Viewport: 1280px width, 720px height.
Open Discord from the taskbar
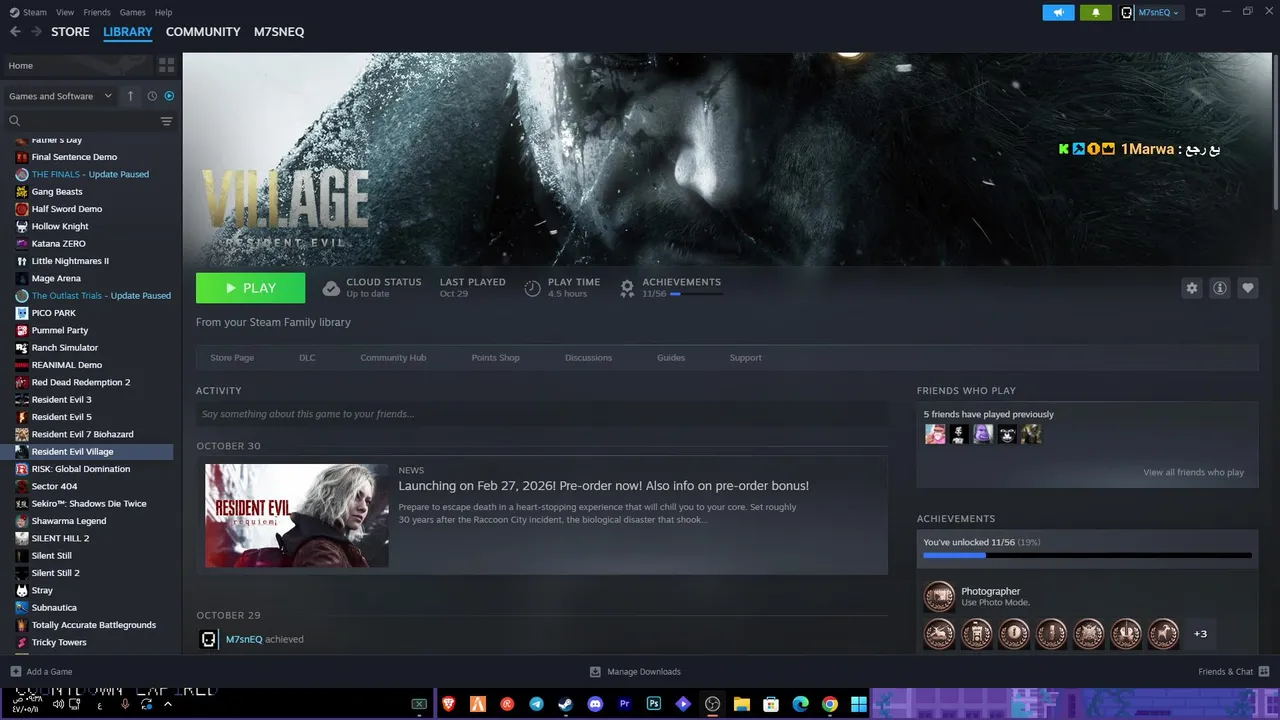click(x=595, y=704)
